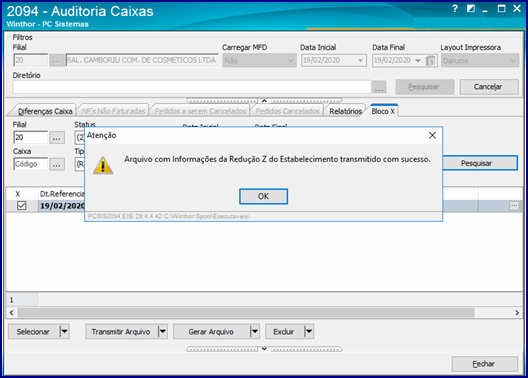Switch to the NF's Não Faturadas tab
Image resolution: width=528 pixels, height=378 pixels.
pos(113,111)
